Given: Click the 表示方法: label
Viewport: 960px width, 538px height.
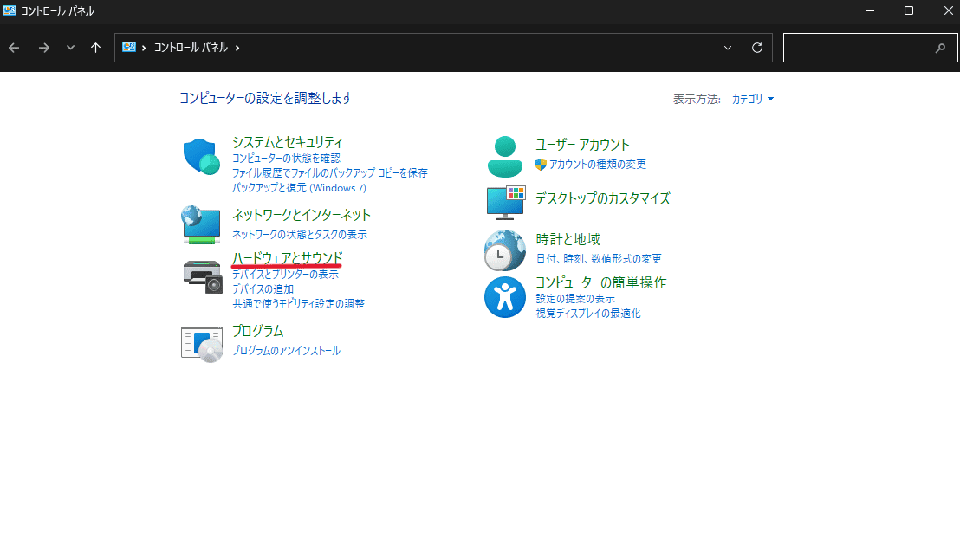Looking at the screenshot, I should 697,99.
